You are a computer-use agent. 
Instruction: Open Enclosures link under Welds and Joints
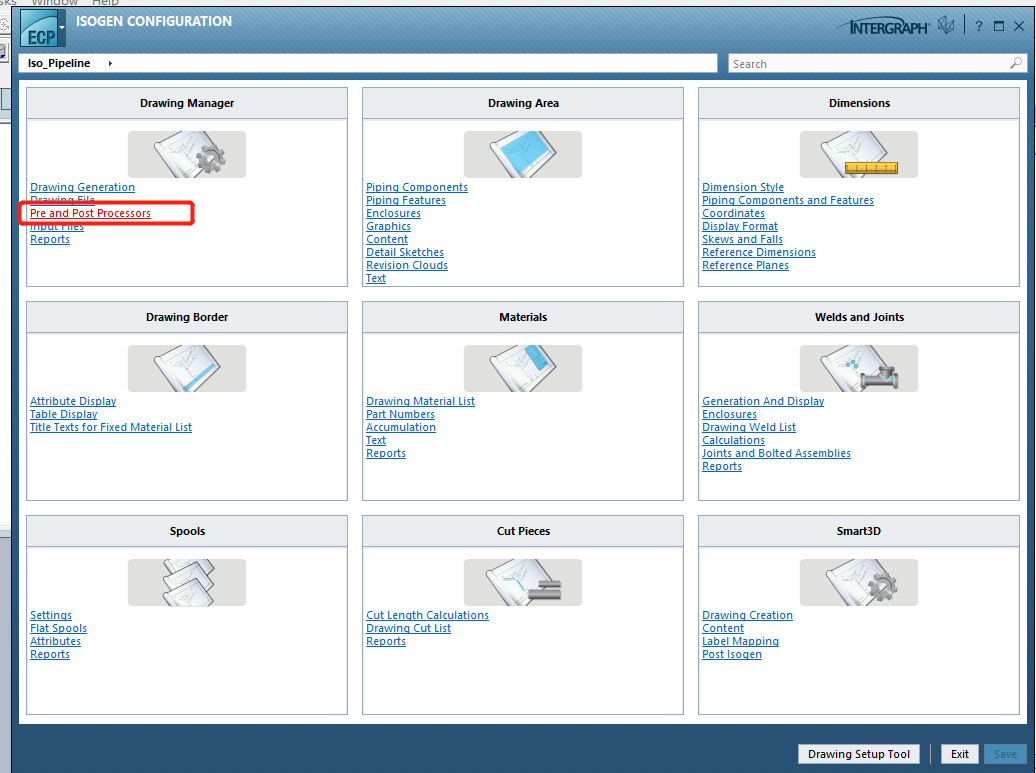click(x=729, y=414)
